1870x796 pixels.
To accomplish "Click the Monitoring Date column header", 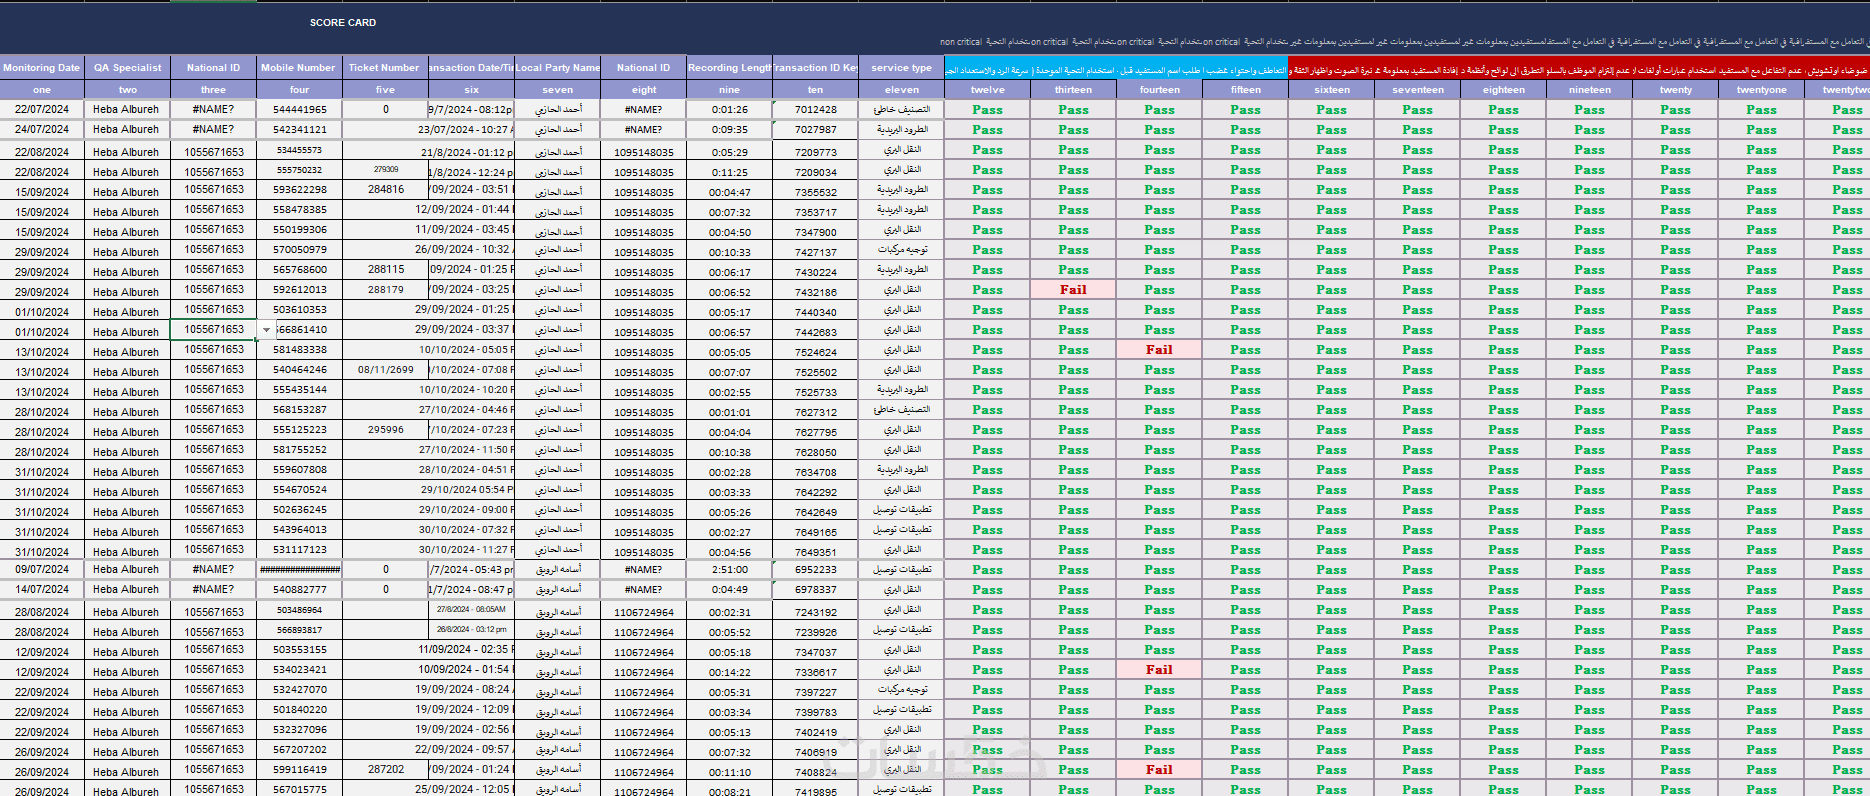I will [42, 68].
